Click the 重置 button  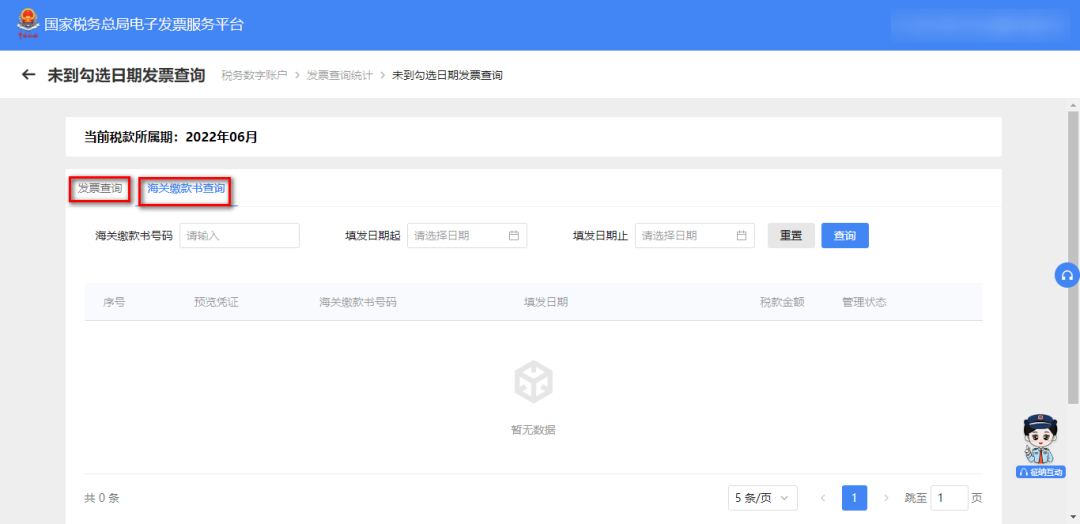click(791, 235)
